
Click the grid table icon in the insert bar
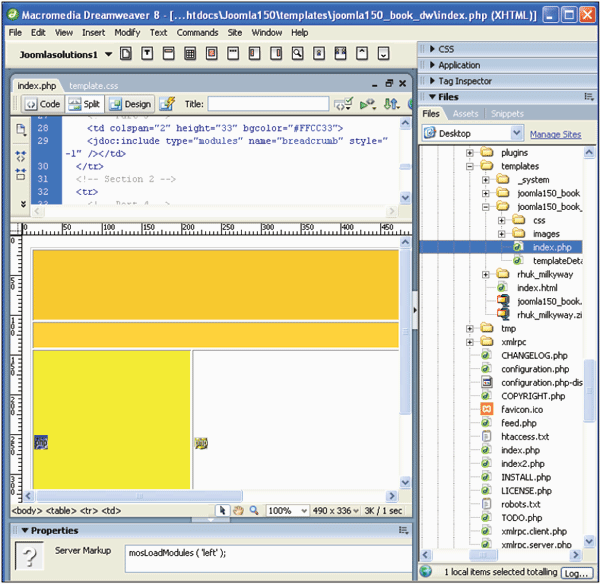190,54
